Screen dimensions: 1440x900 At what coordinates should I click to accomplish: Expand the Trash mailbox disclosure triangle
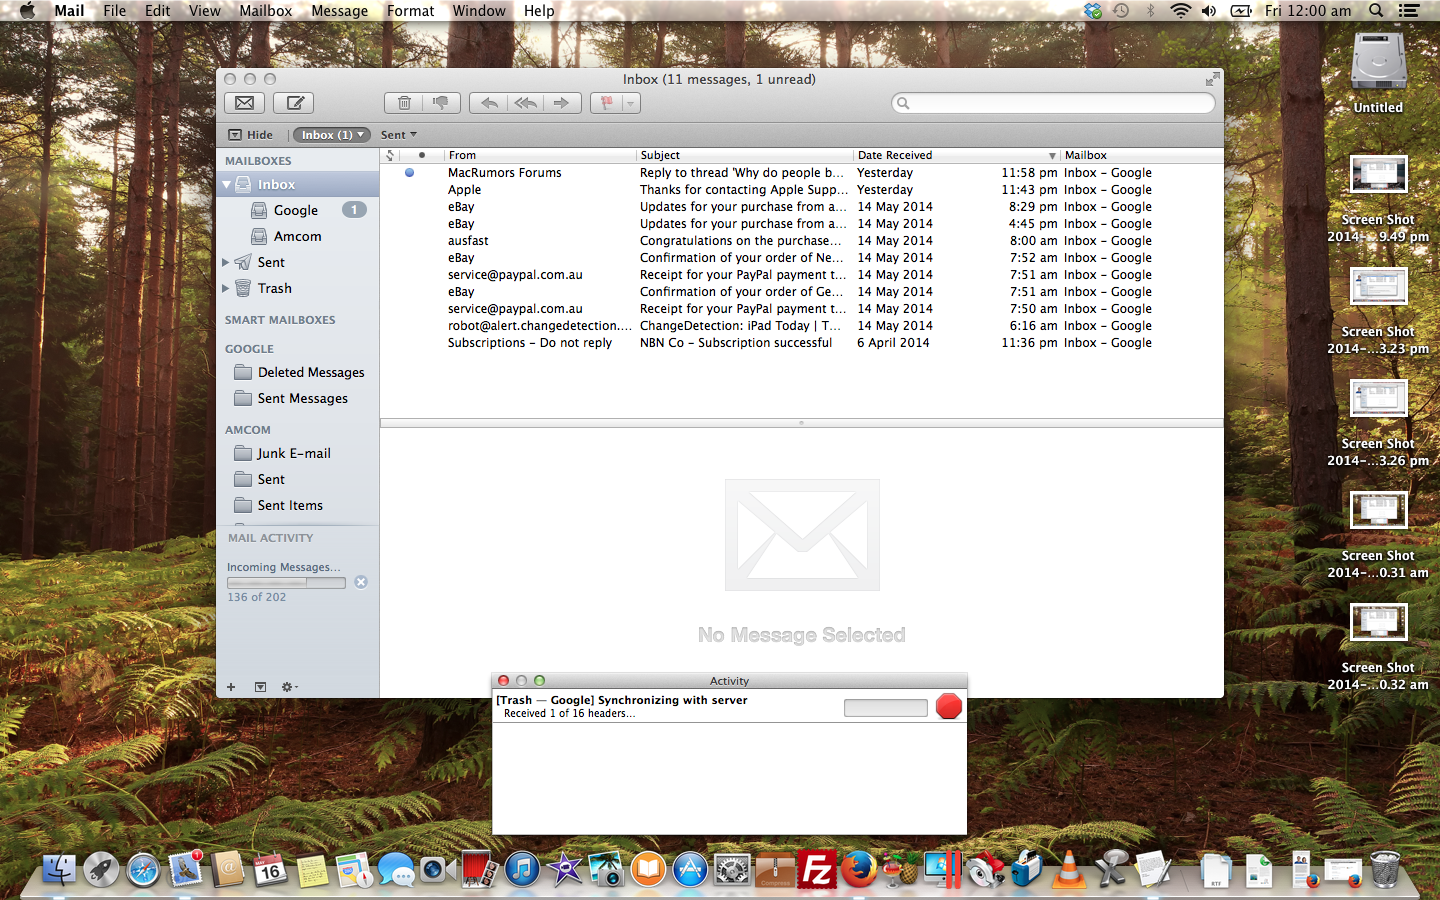[x=226, y=288]
